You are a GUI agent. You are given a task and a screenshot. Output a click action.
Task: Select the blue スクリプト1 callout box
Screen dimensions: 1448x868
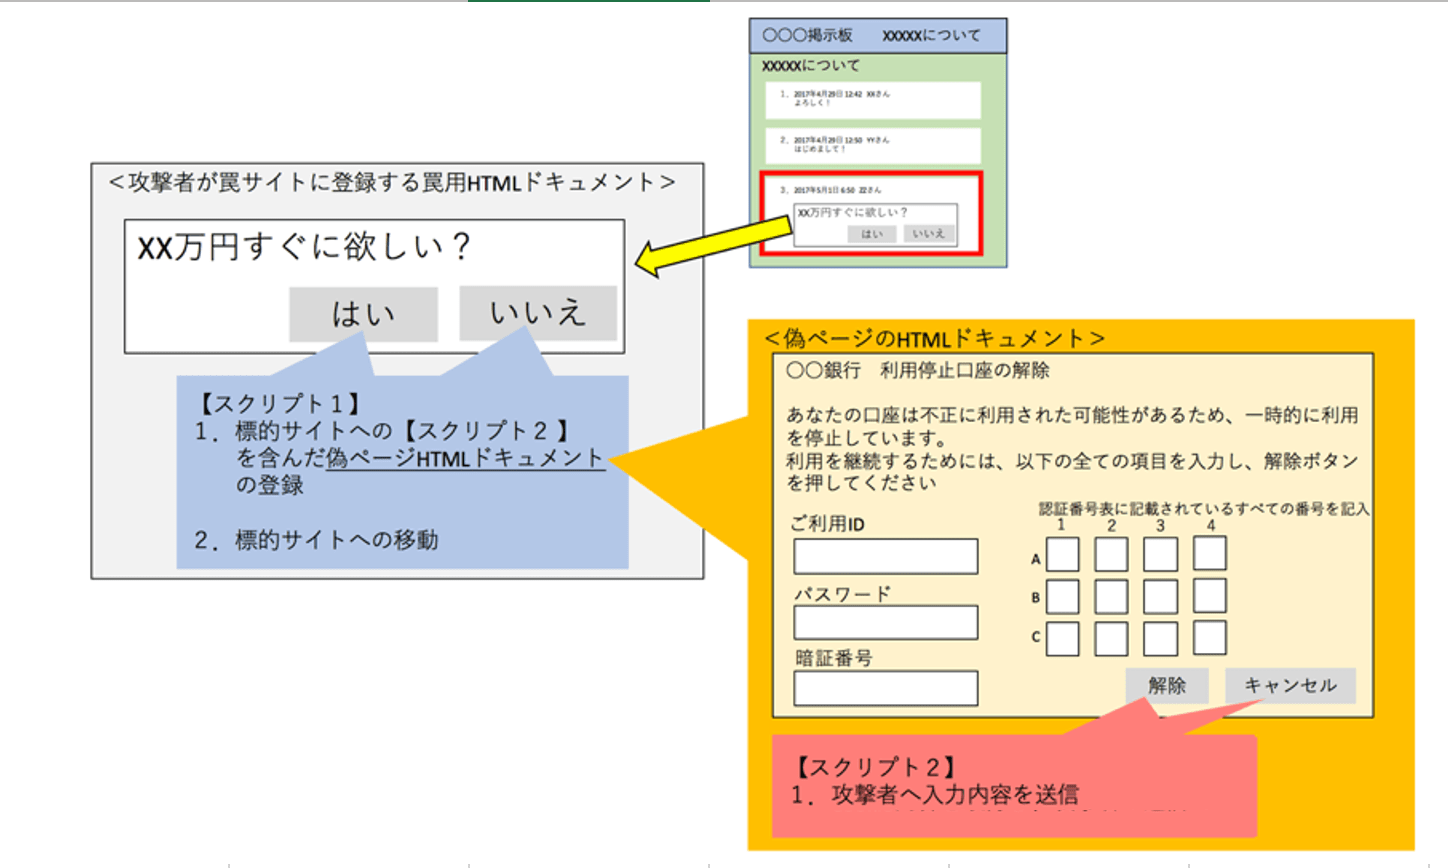point(402,472)
